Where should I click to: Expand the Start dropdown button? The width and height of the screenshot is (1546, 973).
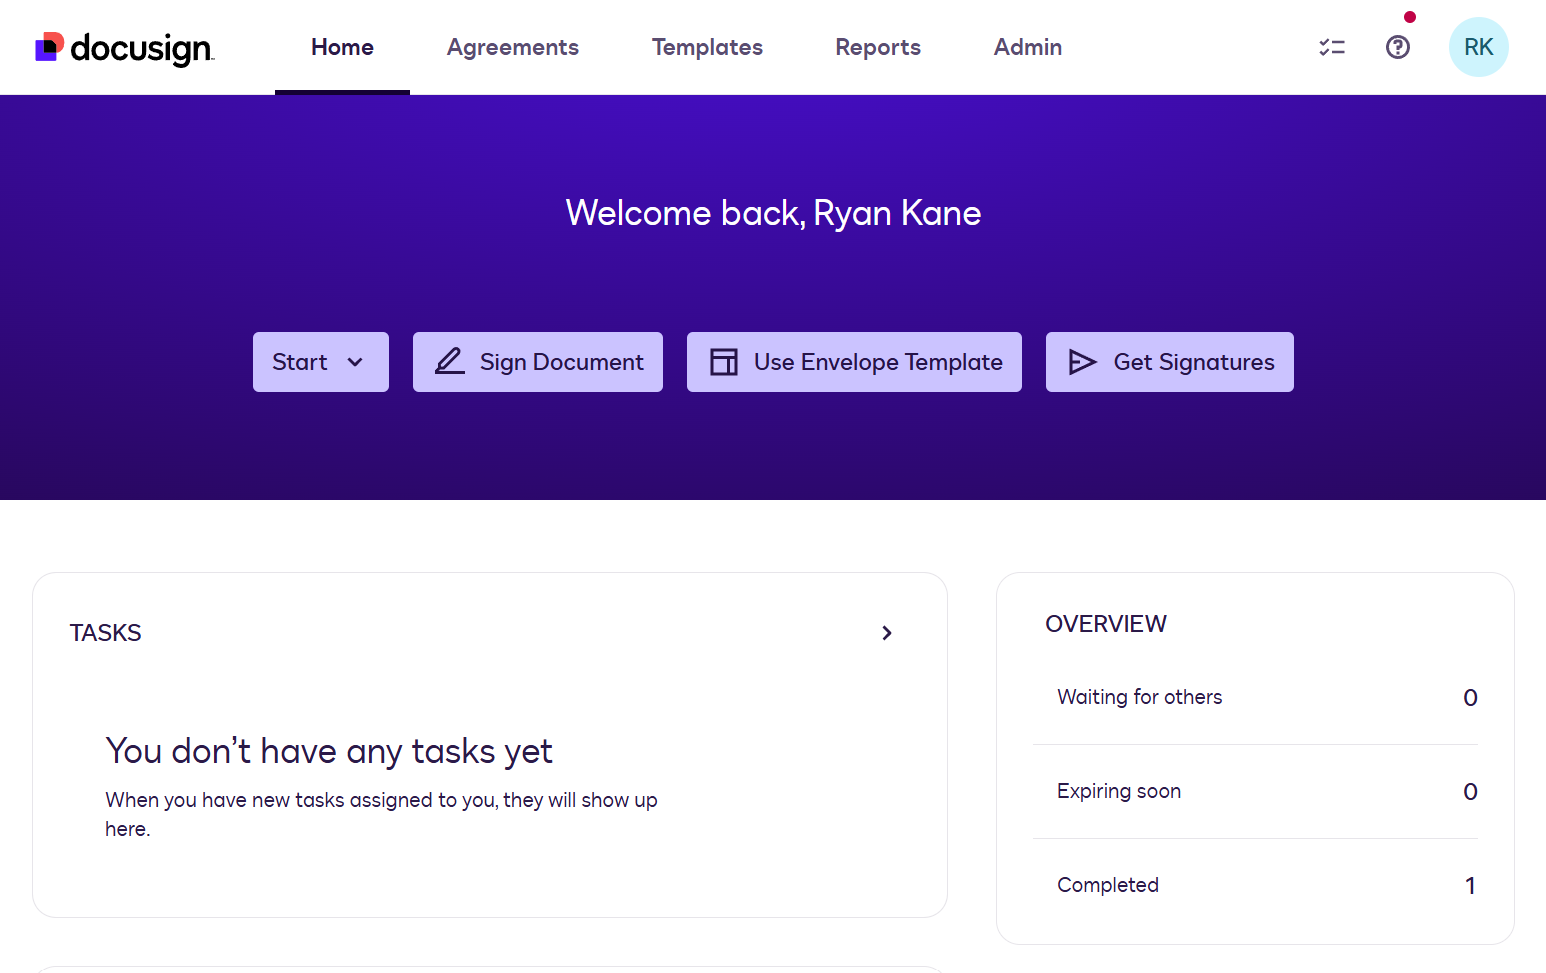[321, 362]
